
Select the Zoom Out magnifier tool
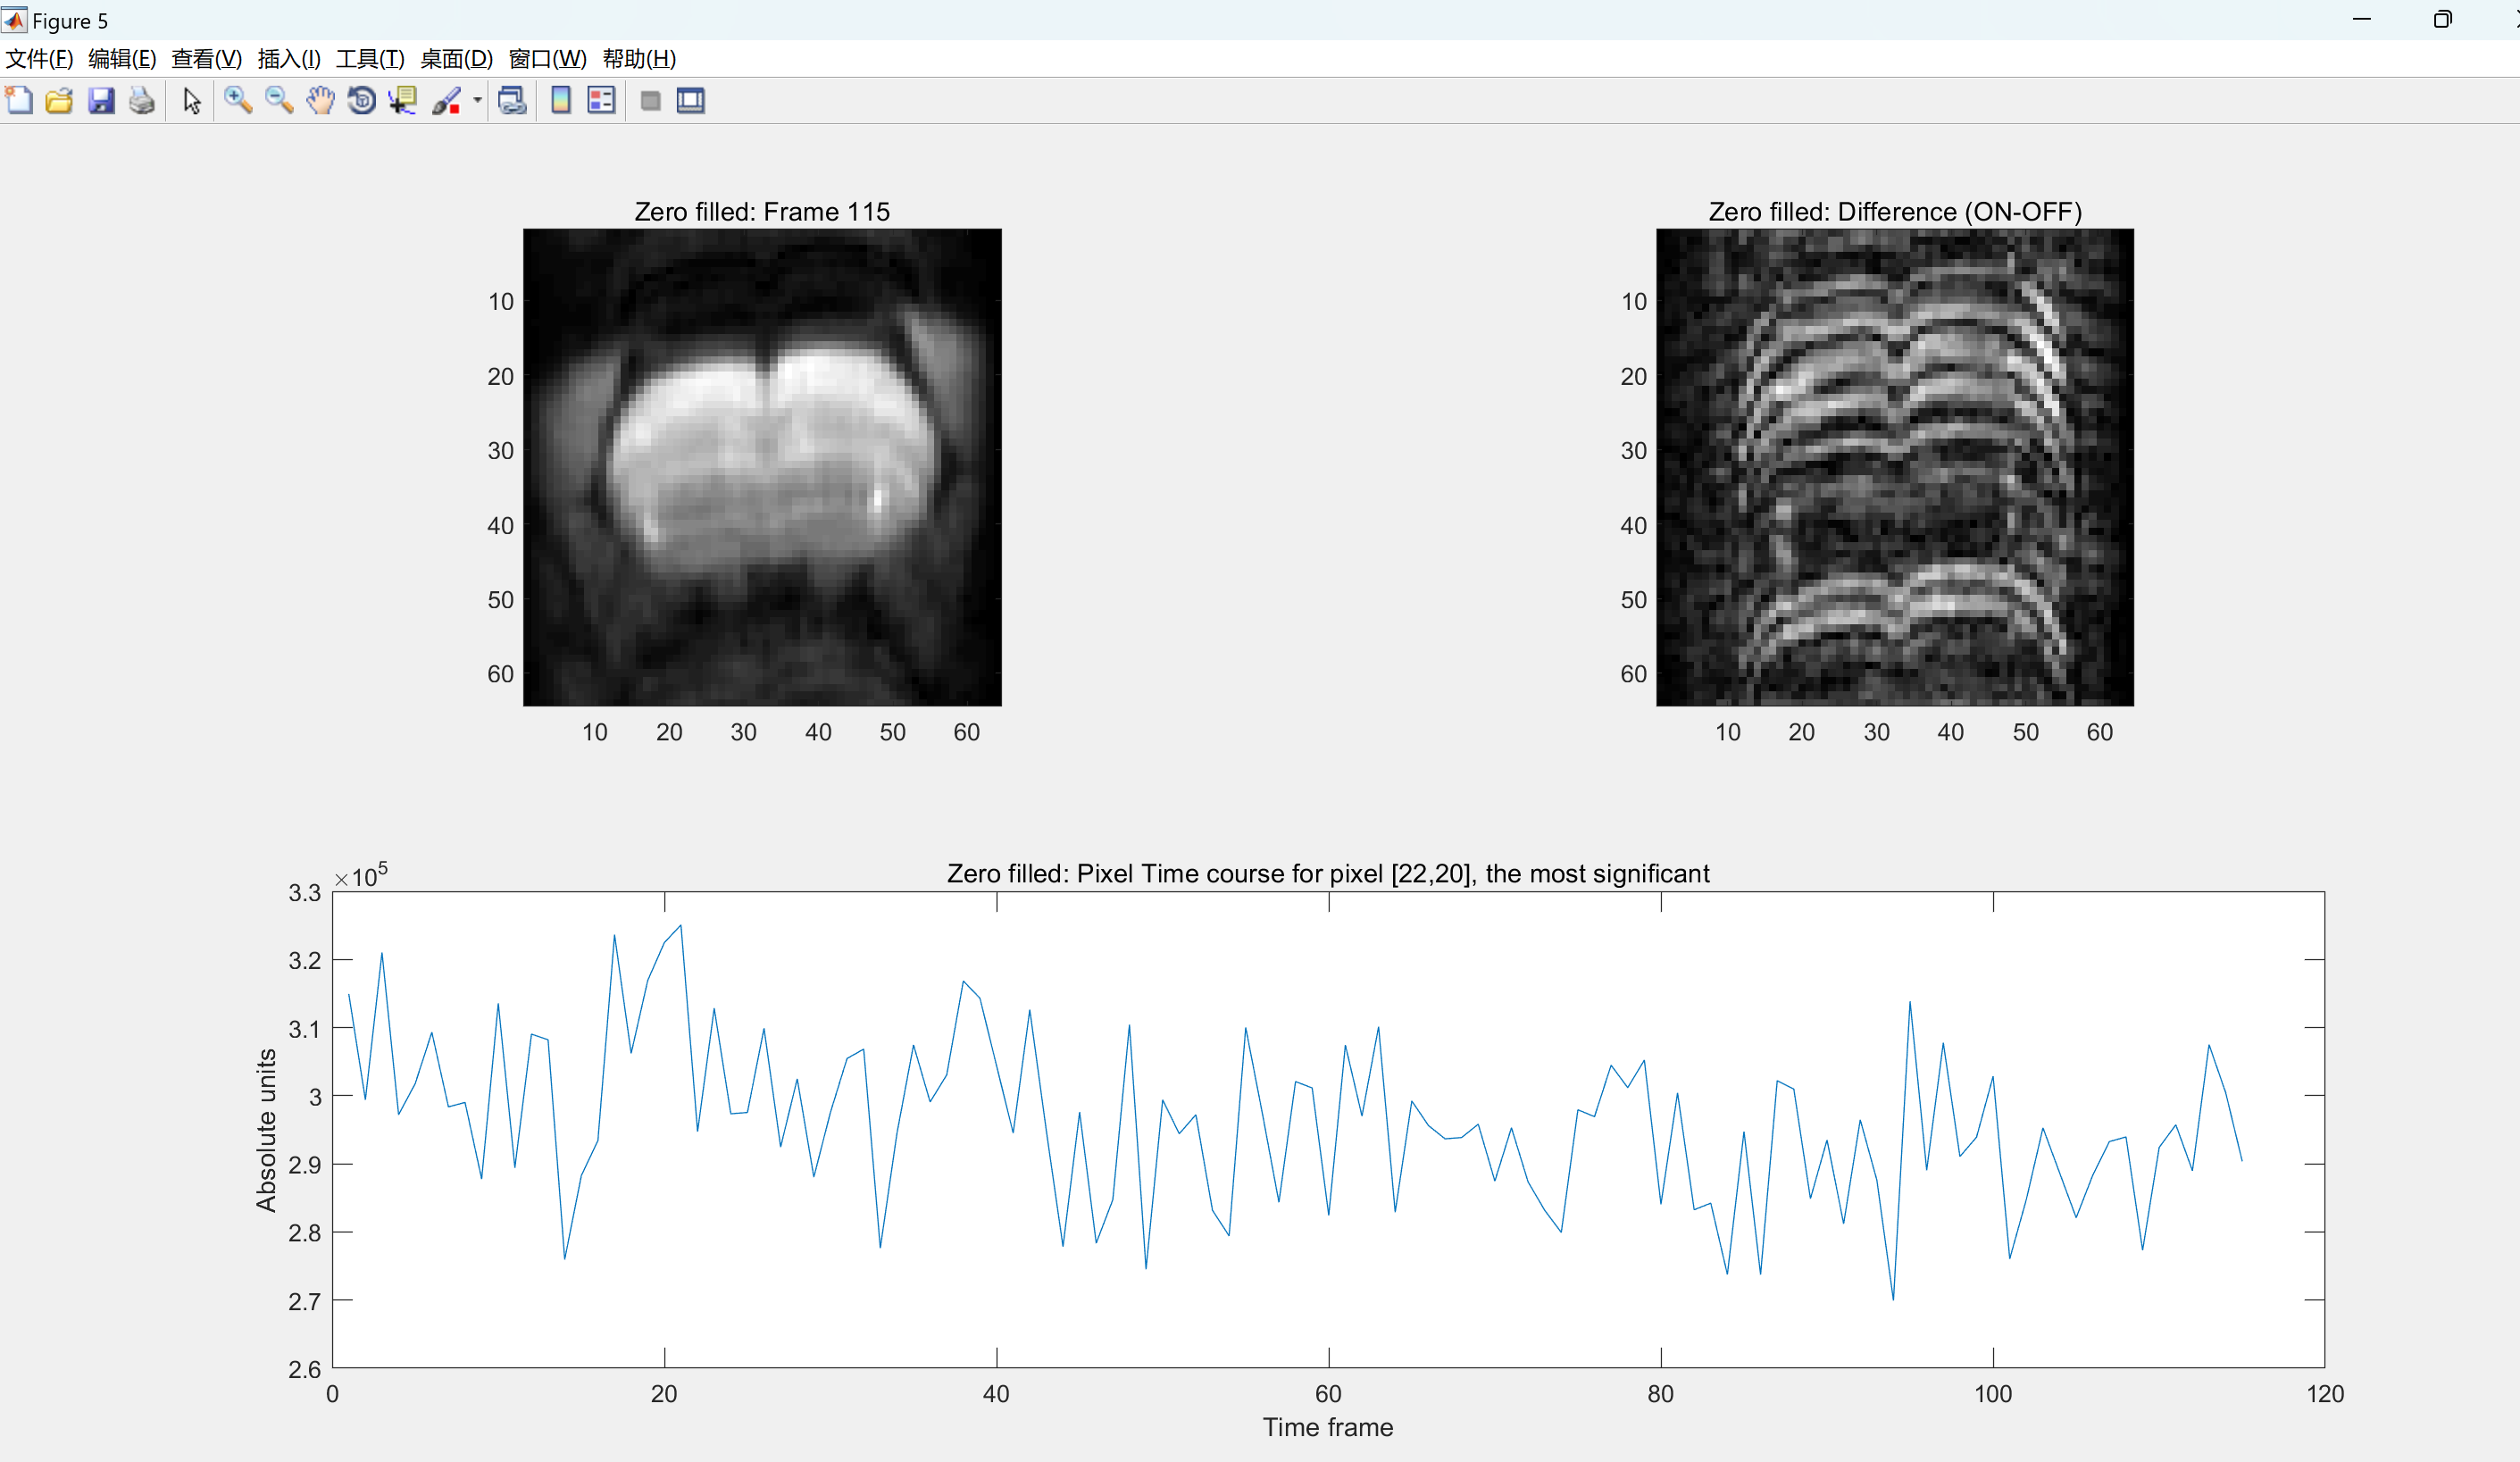[x=278, y=100]
